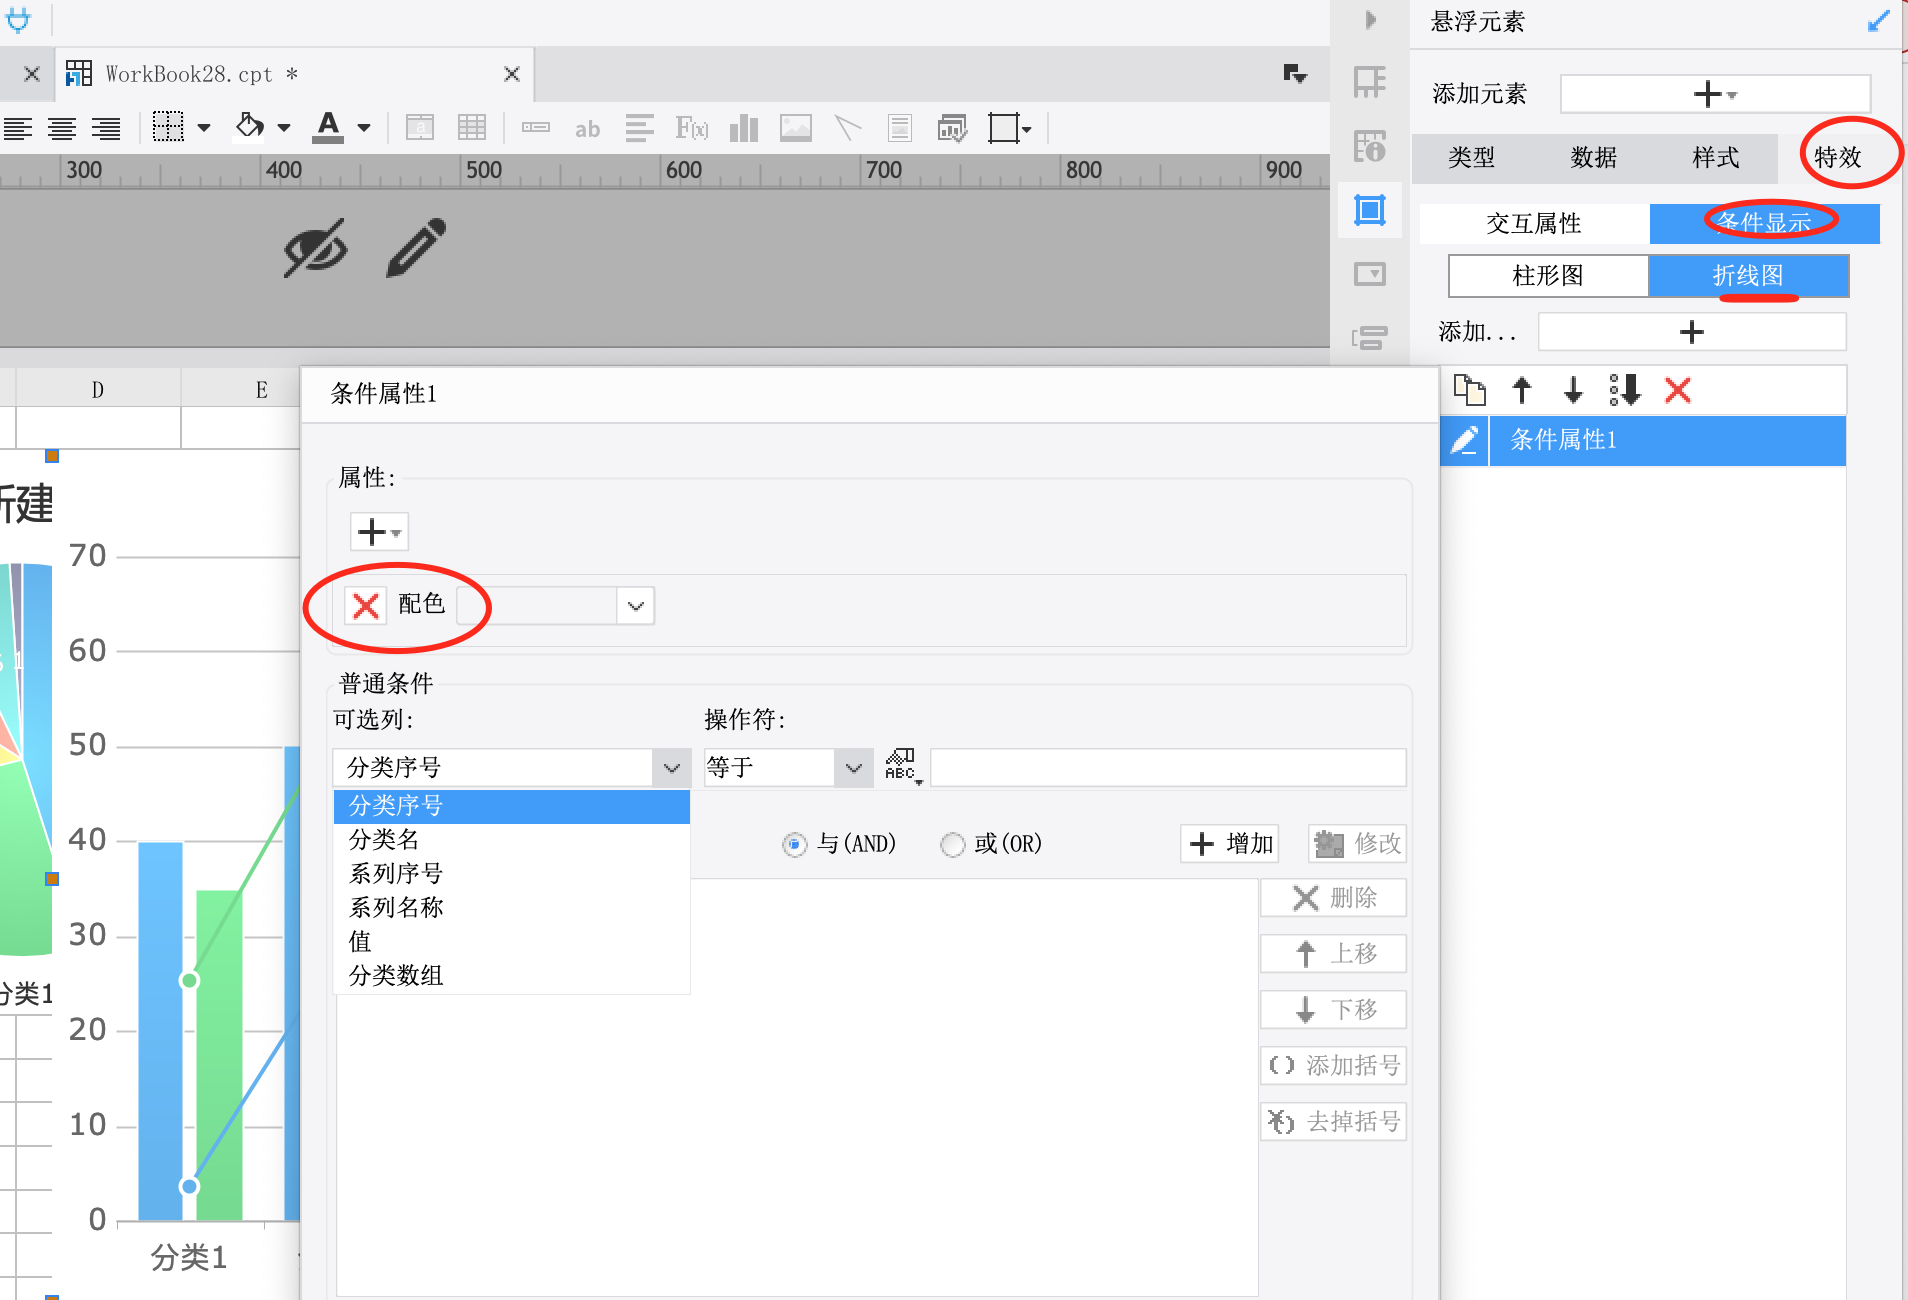1908x1300 pixels.
Task: Click the center alignment toolbar icon
Action: [62, 128]
